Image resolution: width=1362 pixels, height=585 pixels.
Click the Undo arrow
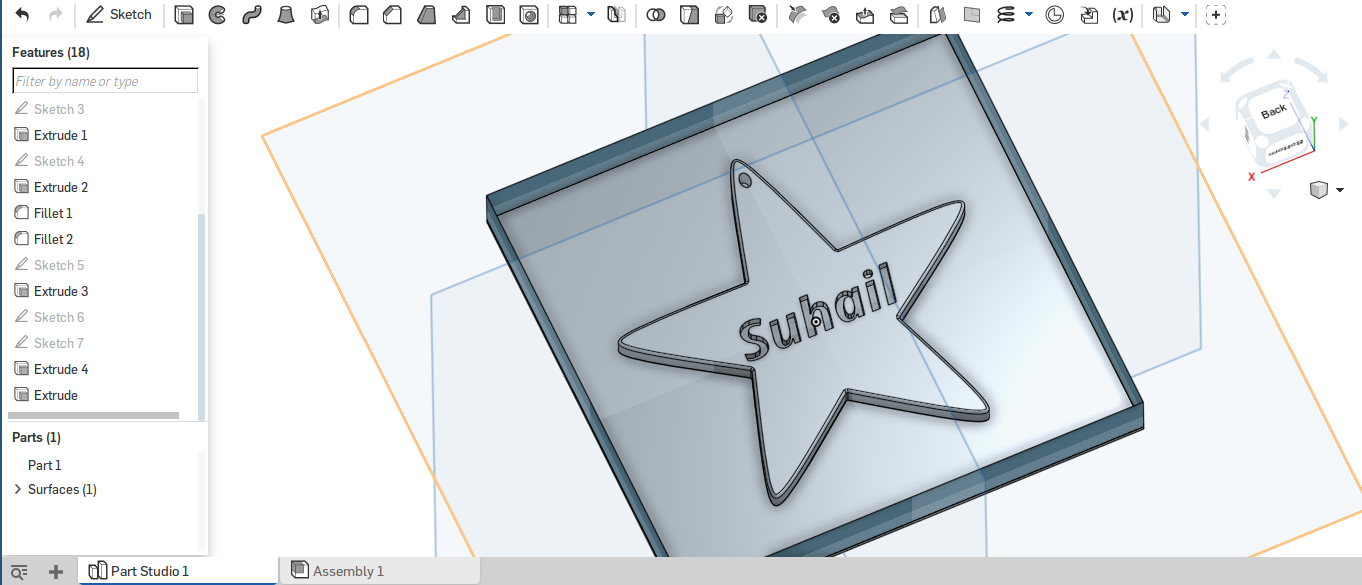tap(22, 15)
